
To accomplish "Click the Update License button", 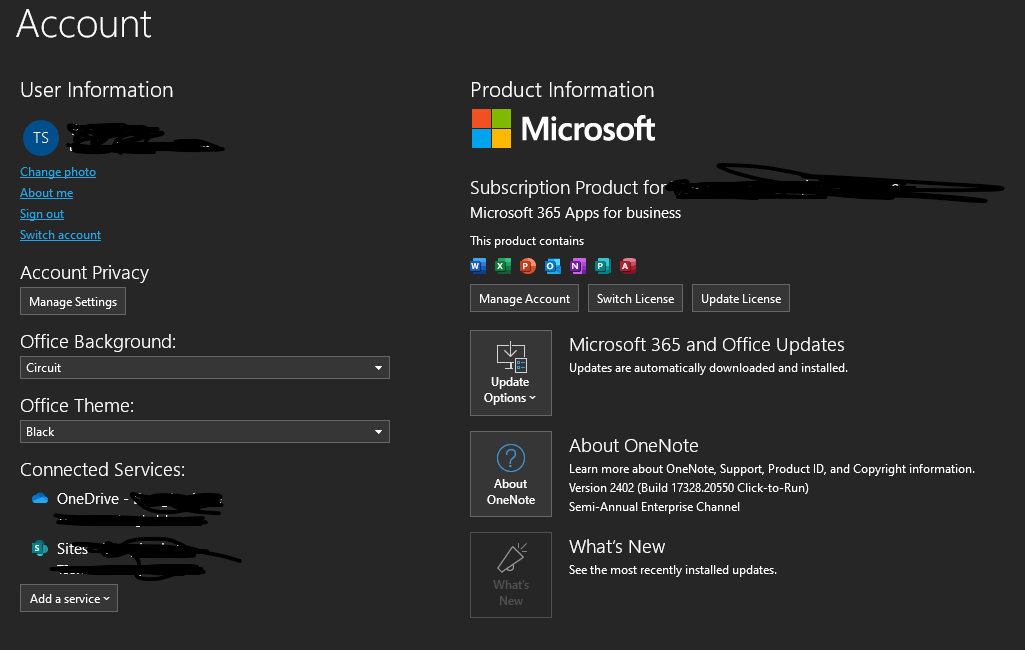I will tap(740, 297).
